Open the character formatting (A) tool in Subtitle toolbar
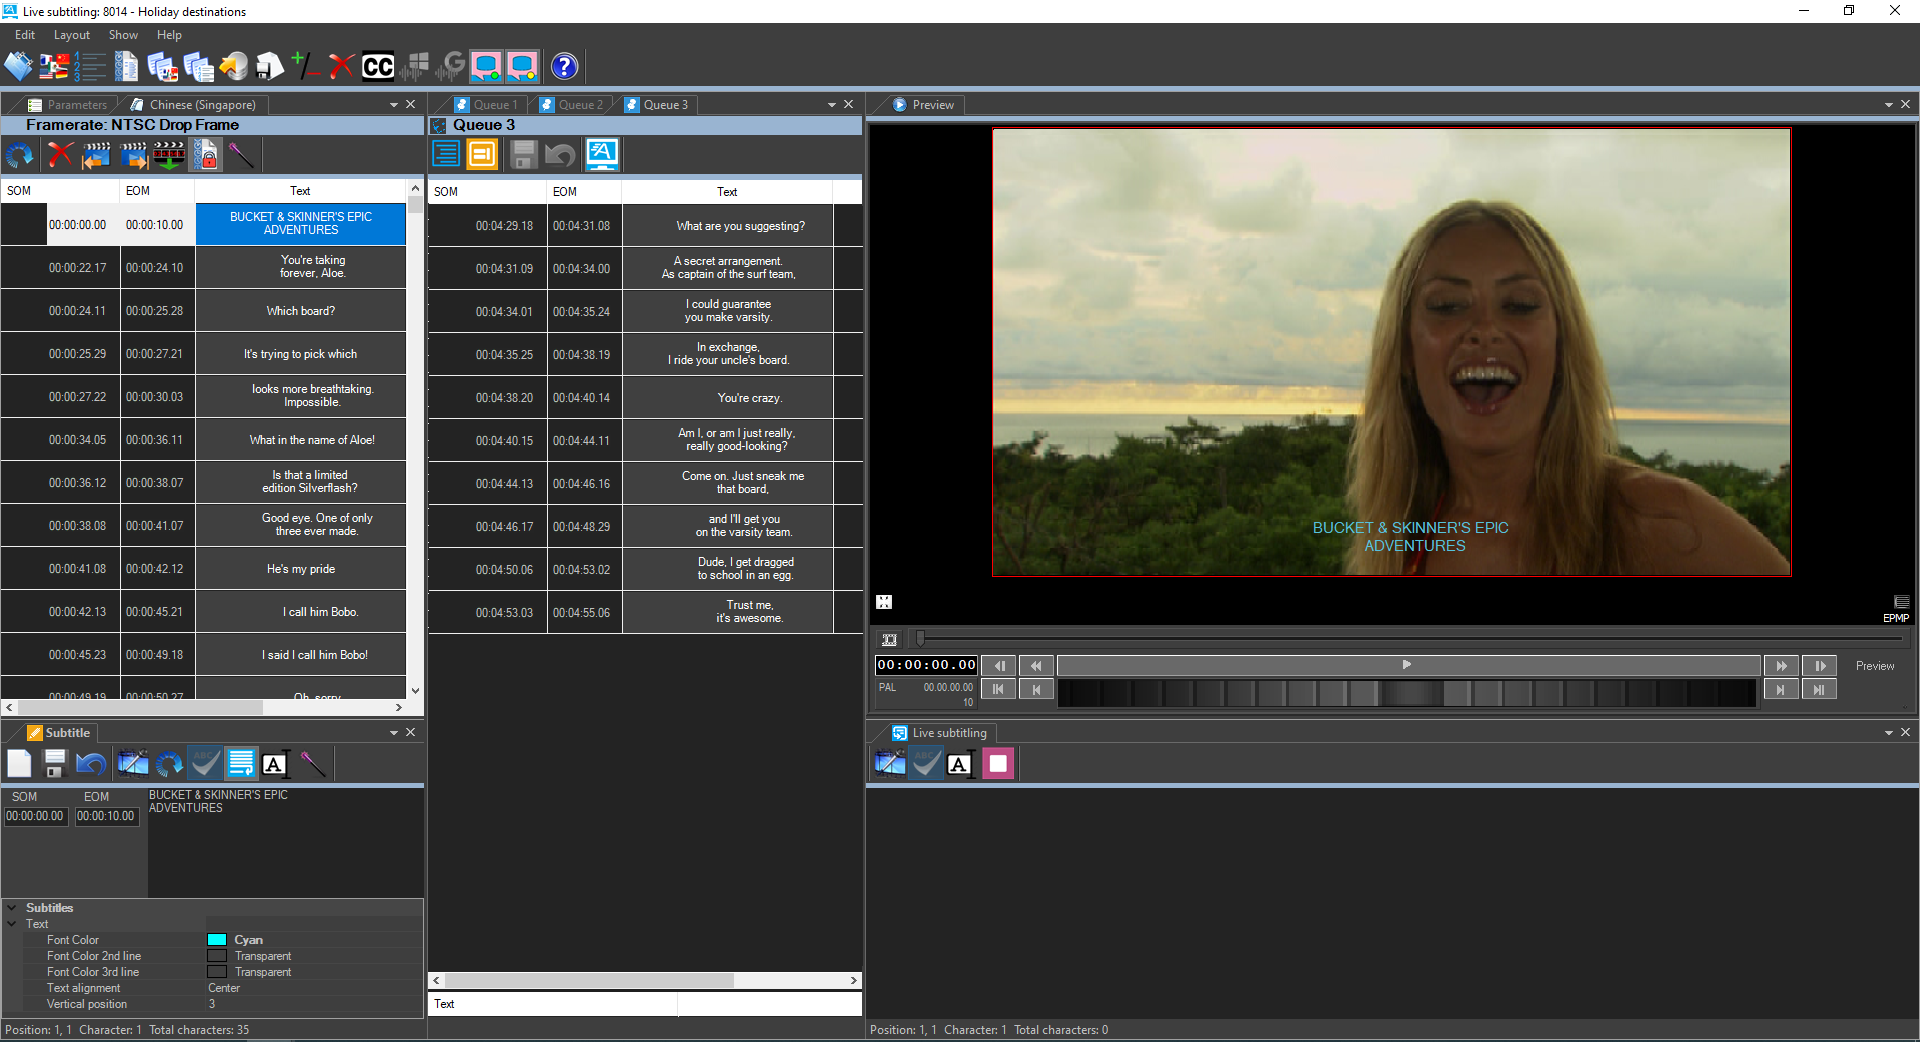1920x1042 pixels. 277,763
